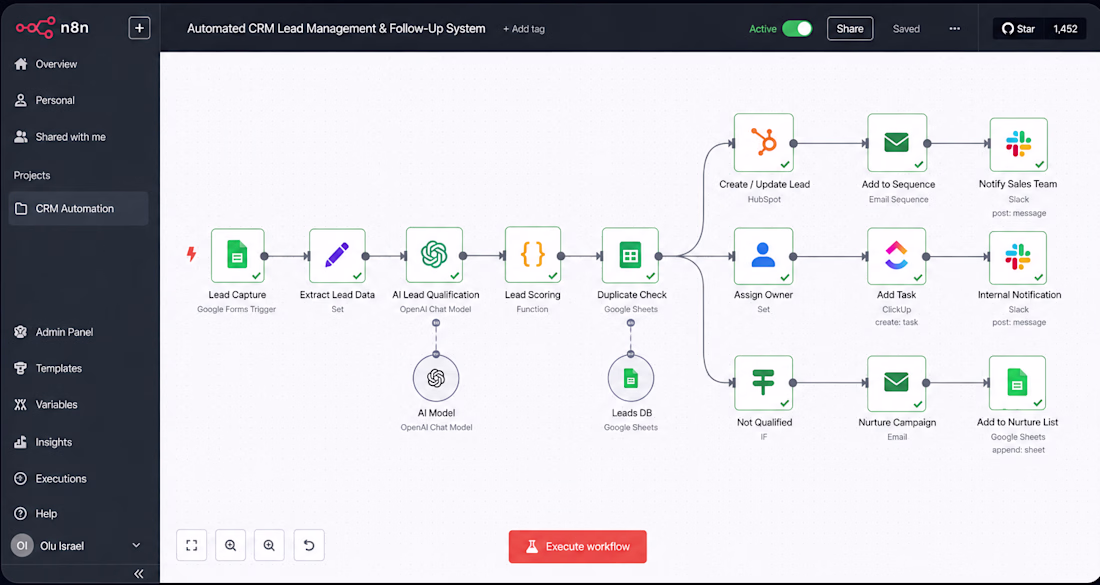This screenshot has height=585, width=1100.
Task: Open the AI Lead Qualification node
Action: [x=434, y=255]
